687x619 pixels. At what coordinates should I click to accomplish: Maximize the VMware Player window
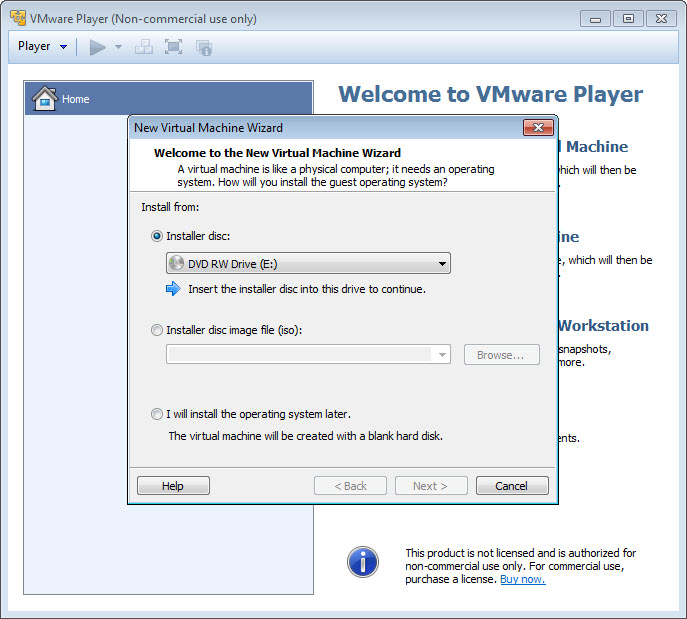[x=628, y=18]
